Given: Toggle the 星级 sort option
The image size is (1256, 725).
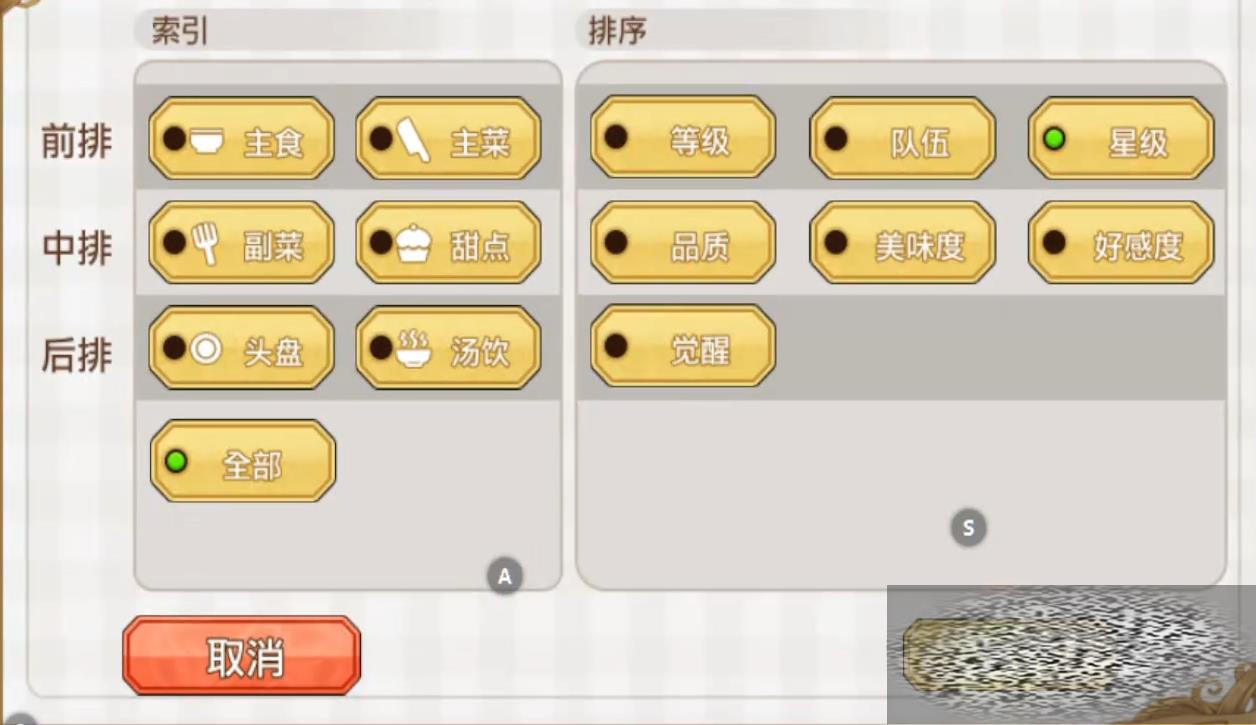Looking at the screenshot, I should tap(1121, 139).
